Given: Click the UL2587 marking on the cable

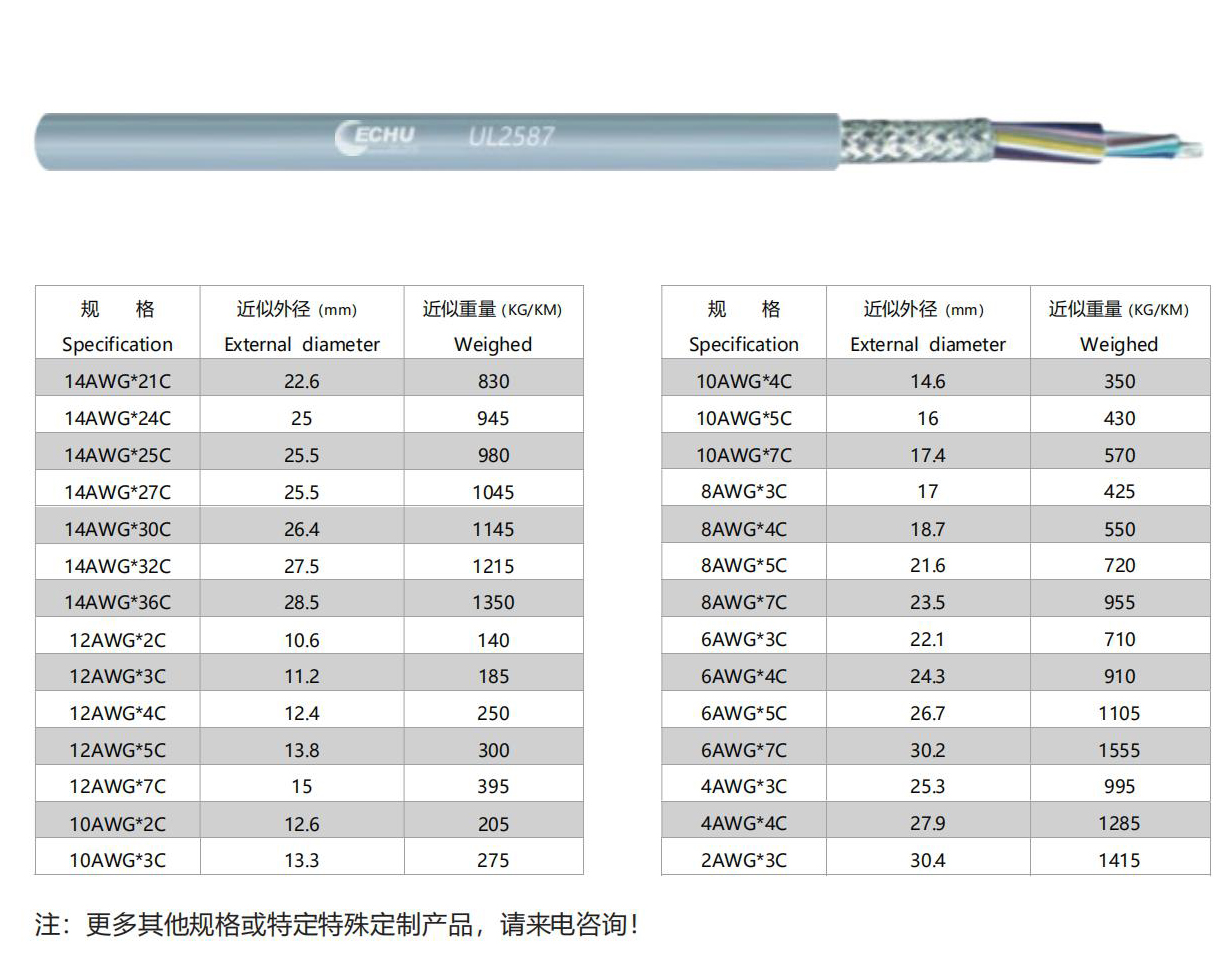Looking at the screenshot, I should [511, 136].
